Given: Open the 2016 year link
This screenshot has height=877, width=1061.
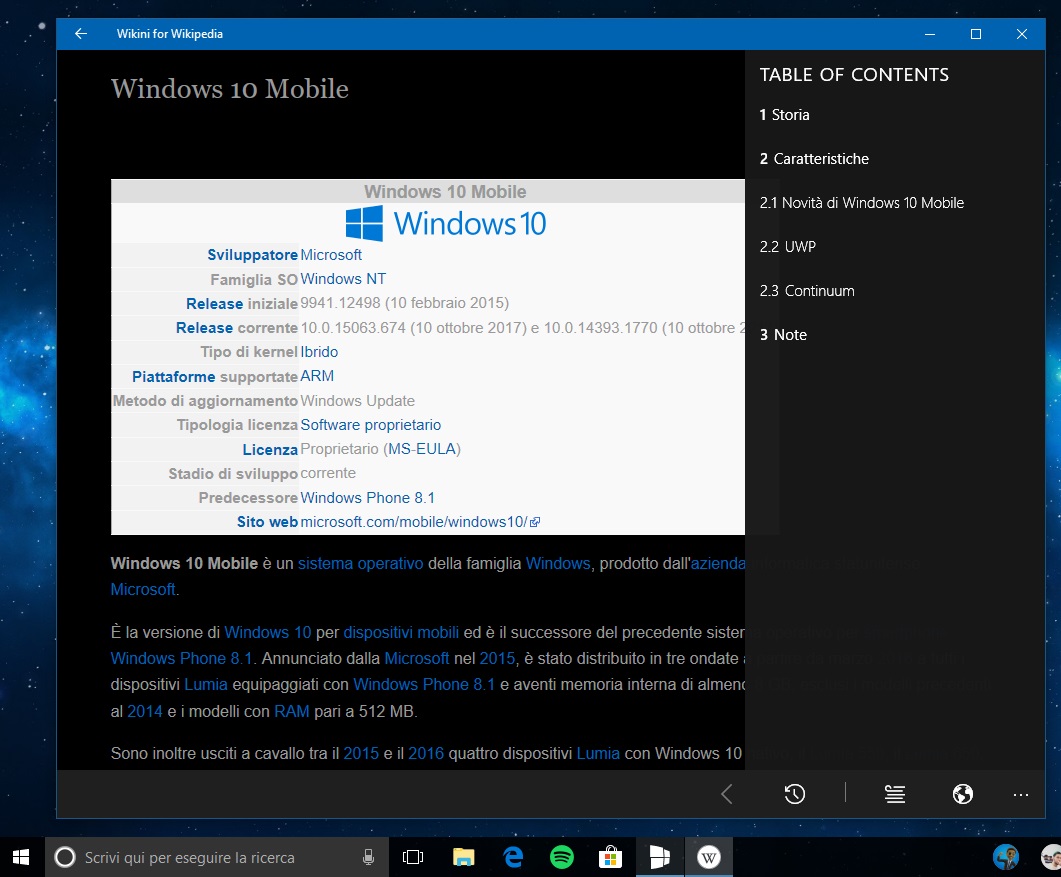Looking at the screenshot, I should pyautogui.click(x=426, y=754).
